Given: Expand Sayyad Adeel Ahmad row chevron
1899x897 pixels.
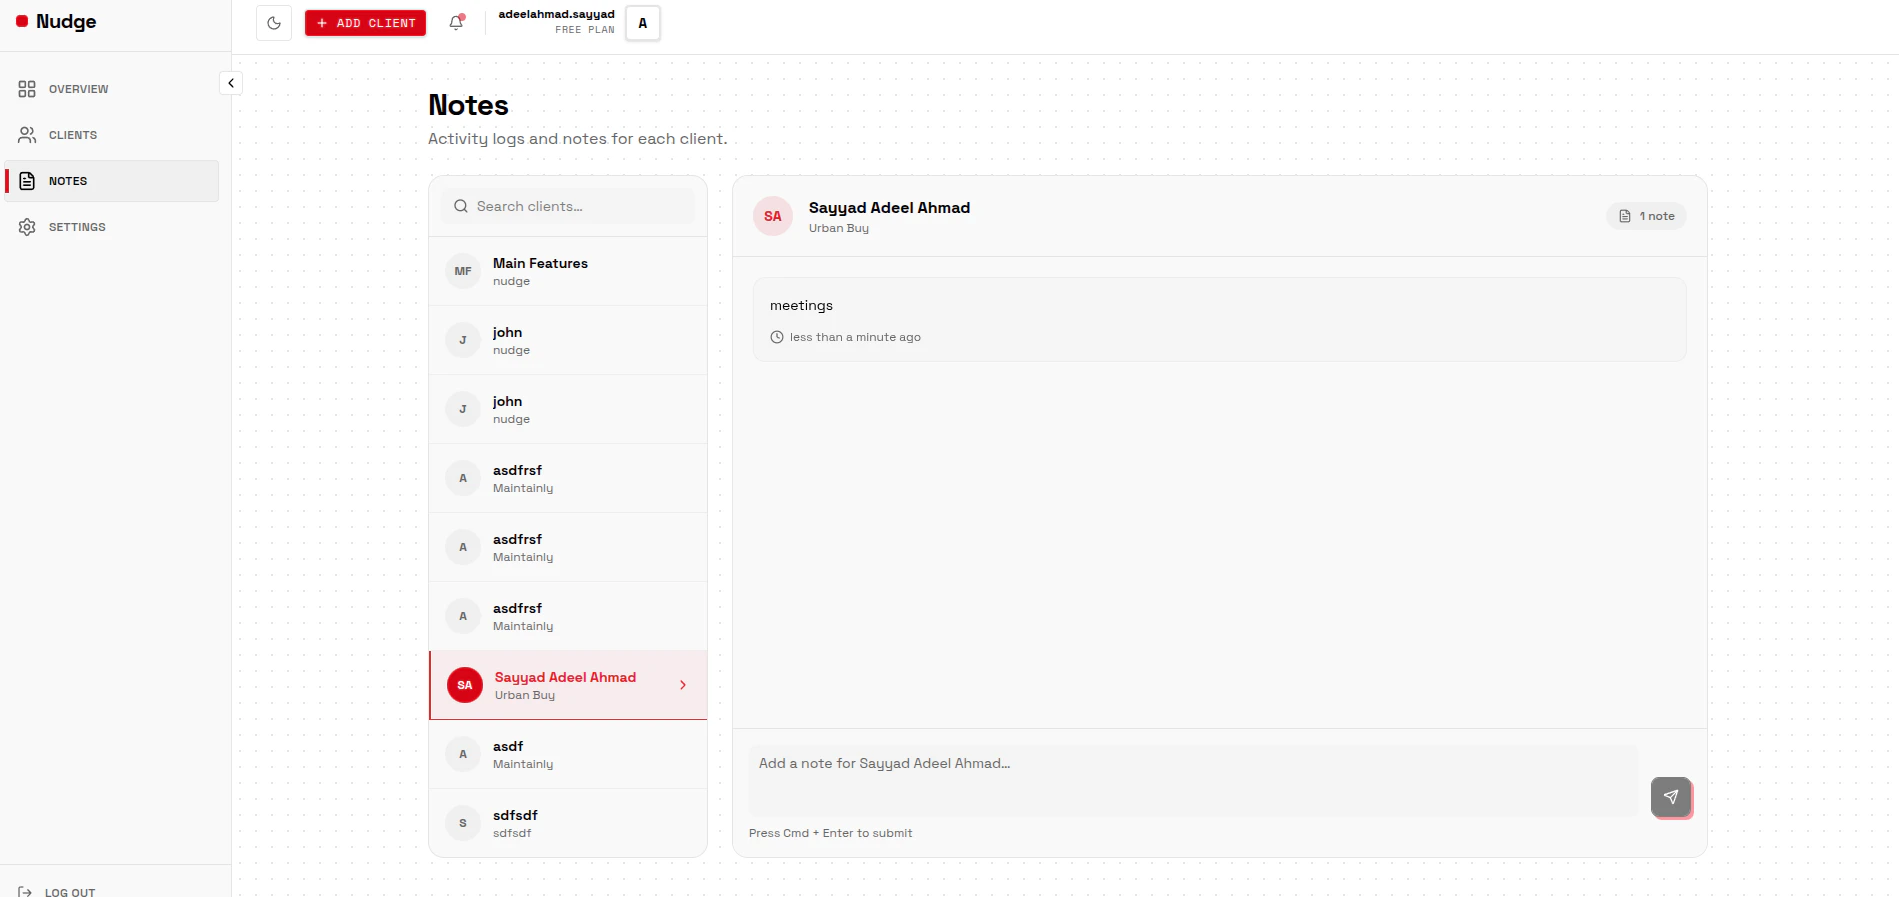Looking at the screenshot, I should [x=683, y=685].
